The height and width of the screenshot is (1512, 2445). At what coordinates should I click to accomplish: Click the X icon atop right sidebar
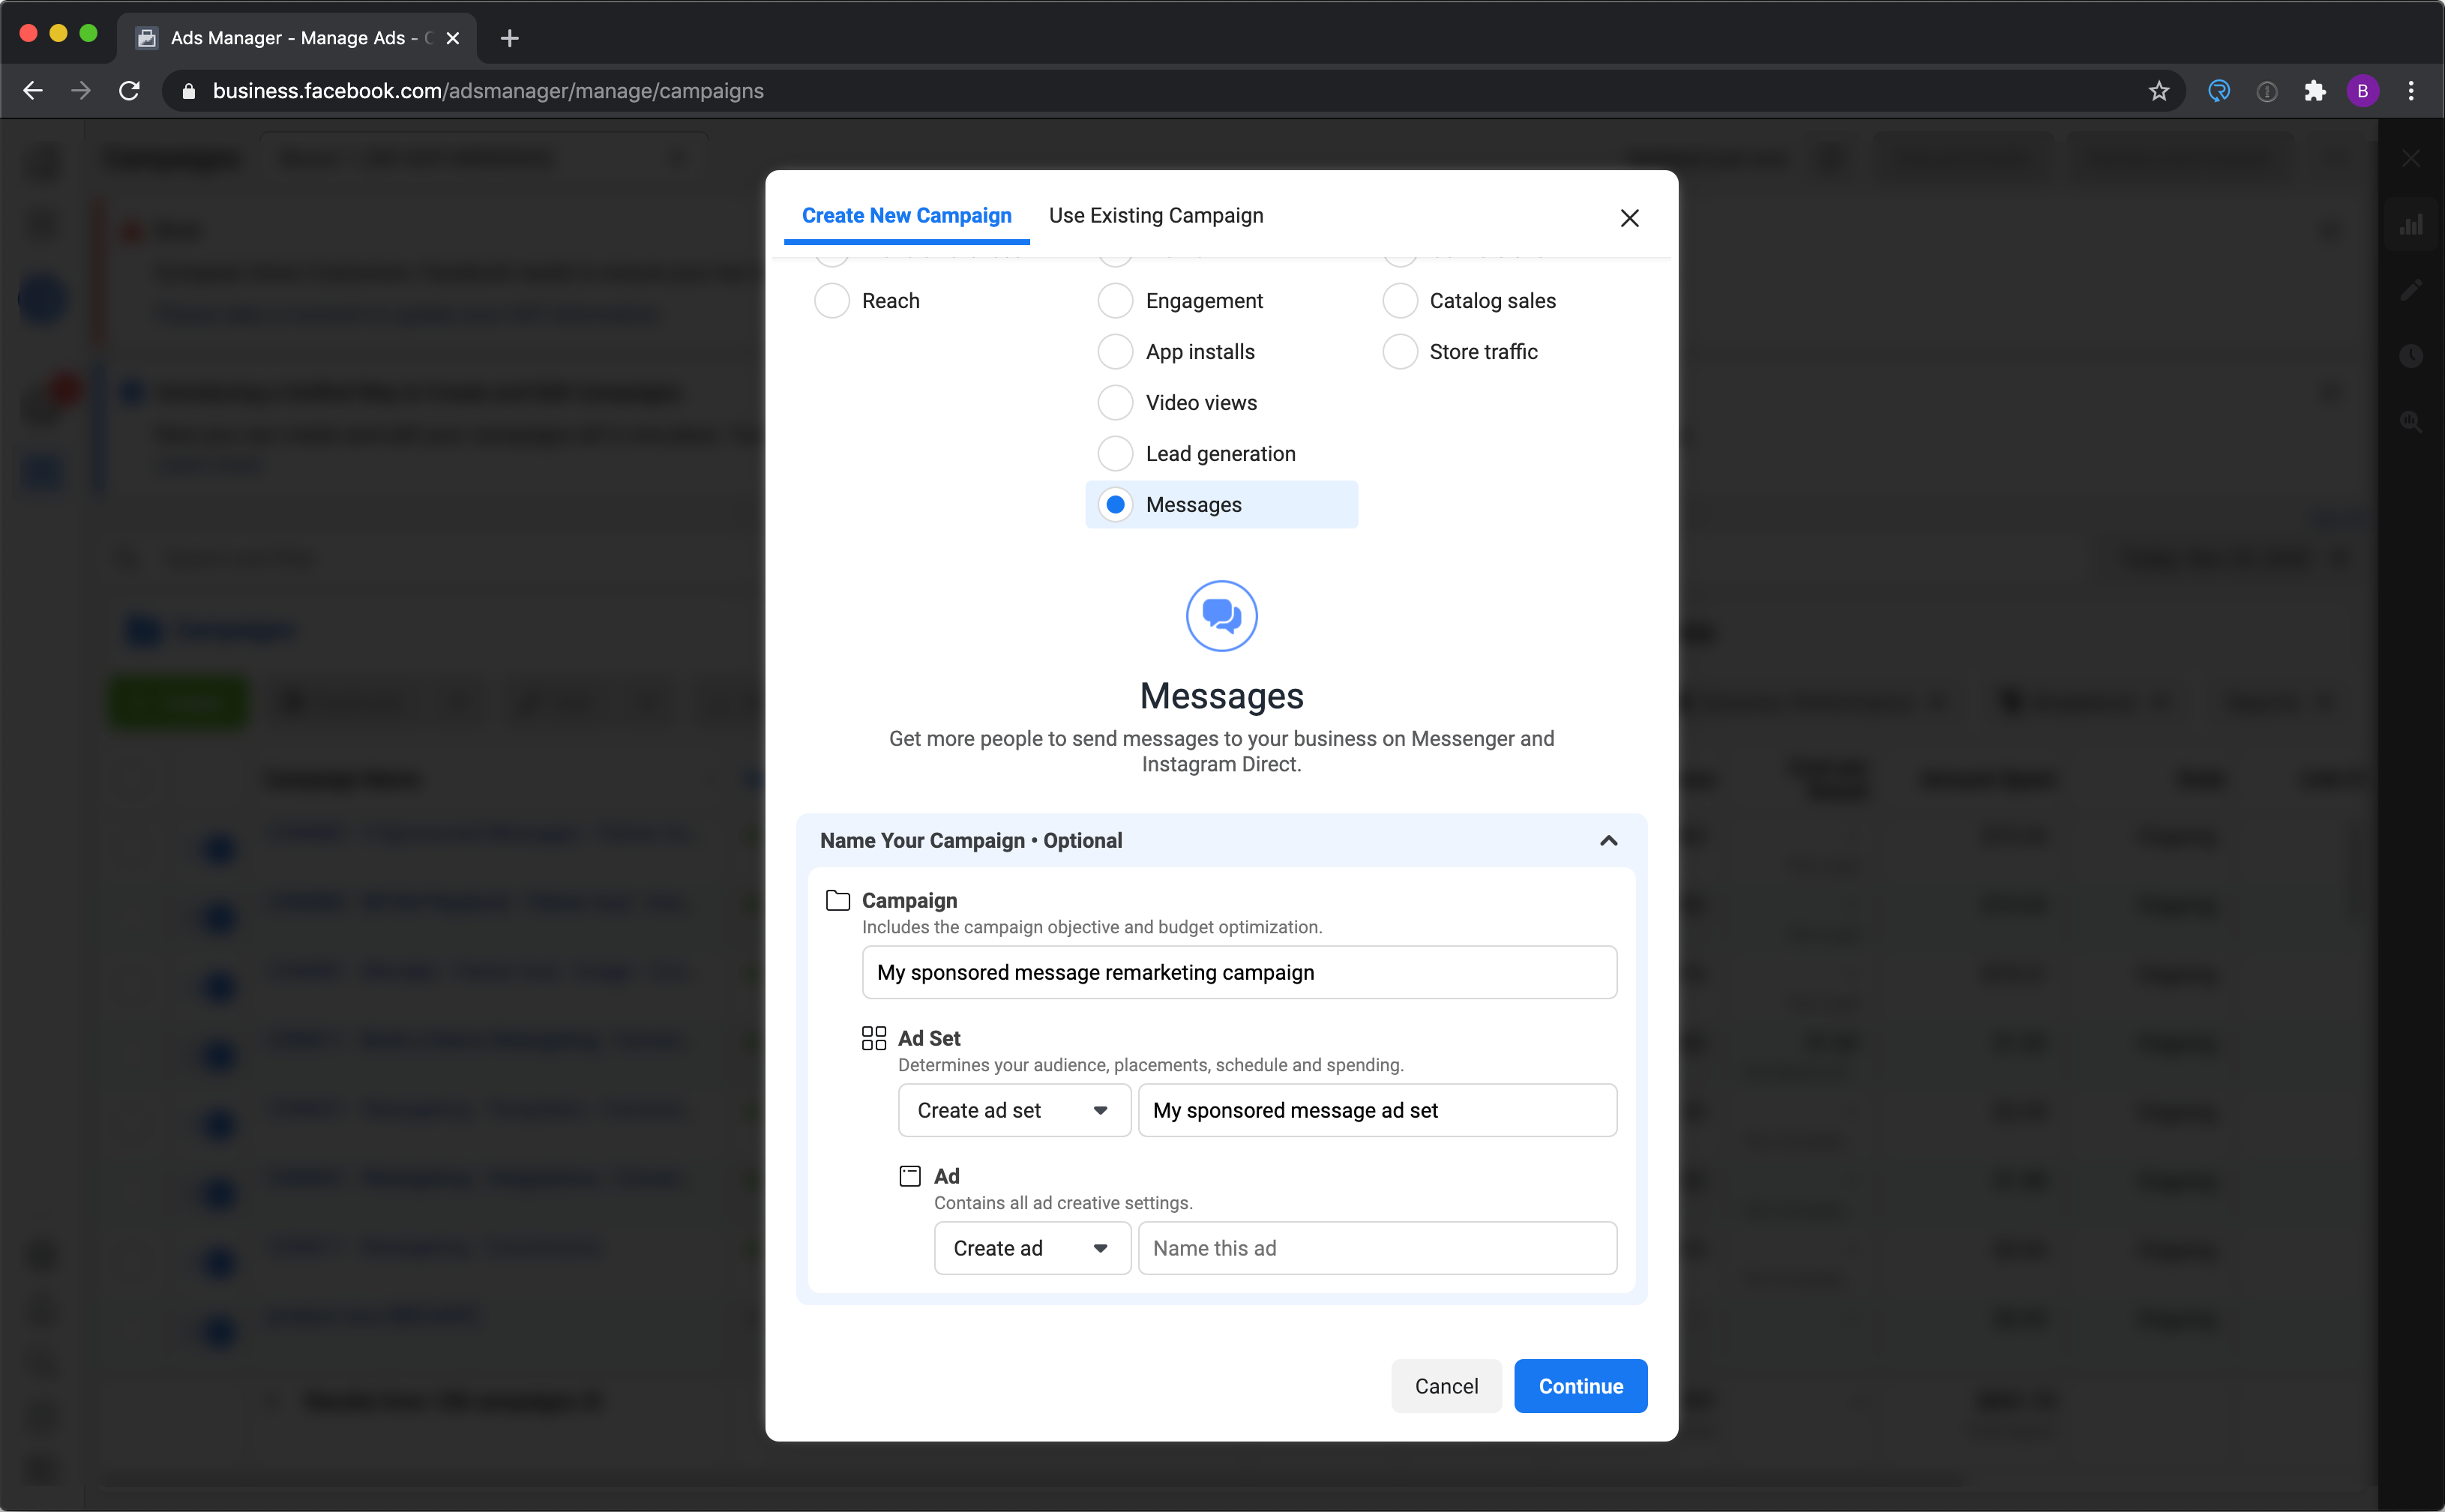point(2411,159)
